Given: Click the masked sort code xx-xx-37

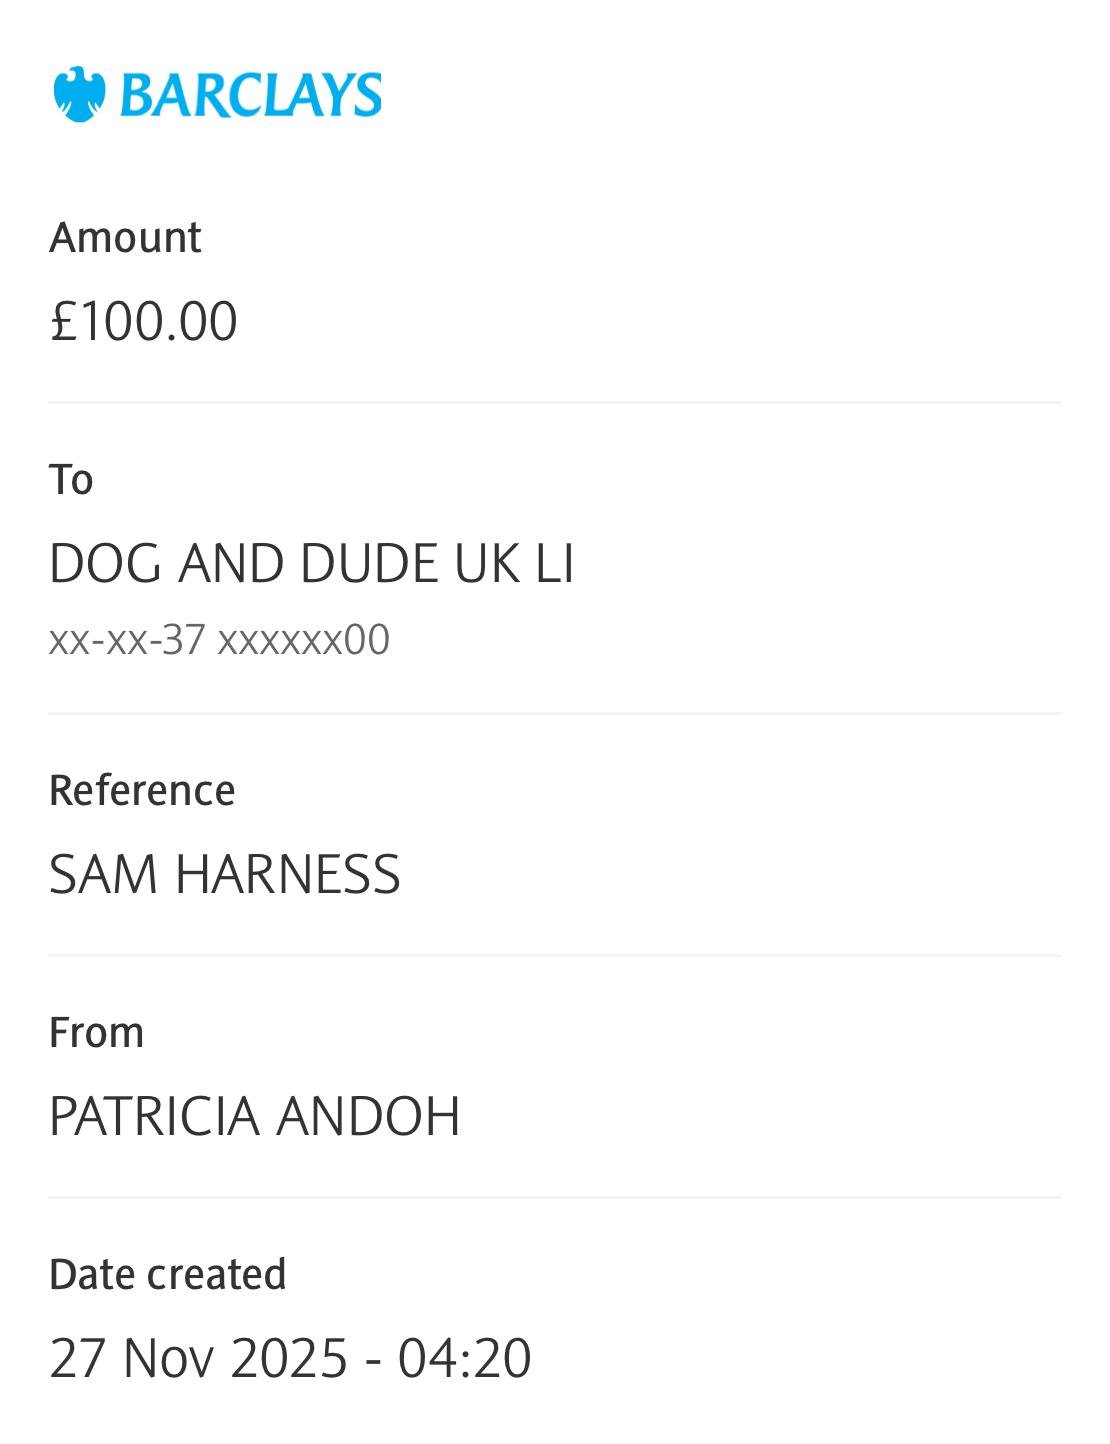Looking at the screenshot, I should tap(127, 640).
